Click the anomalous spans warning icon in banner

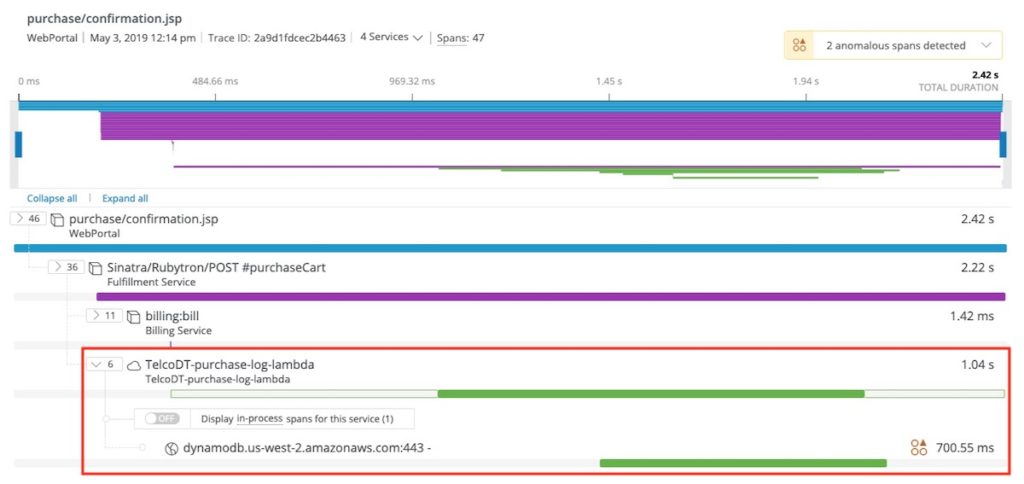tap(799, 45)
